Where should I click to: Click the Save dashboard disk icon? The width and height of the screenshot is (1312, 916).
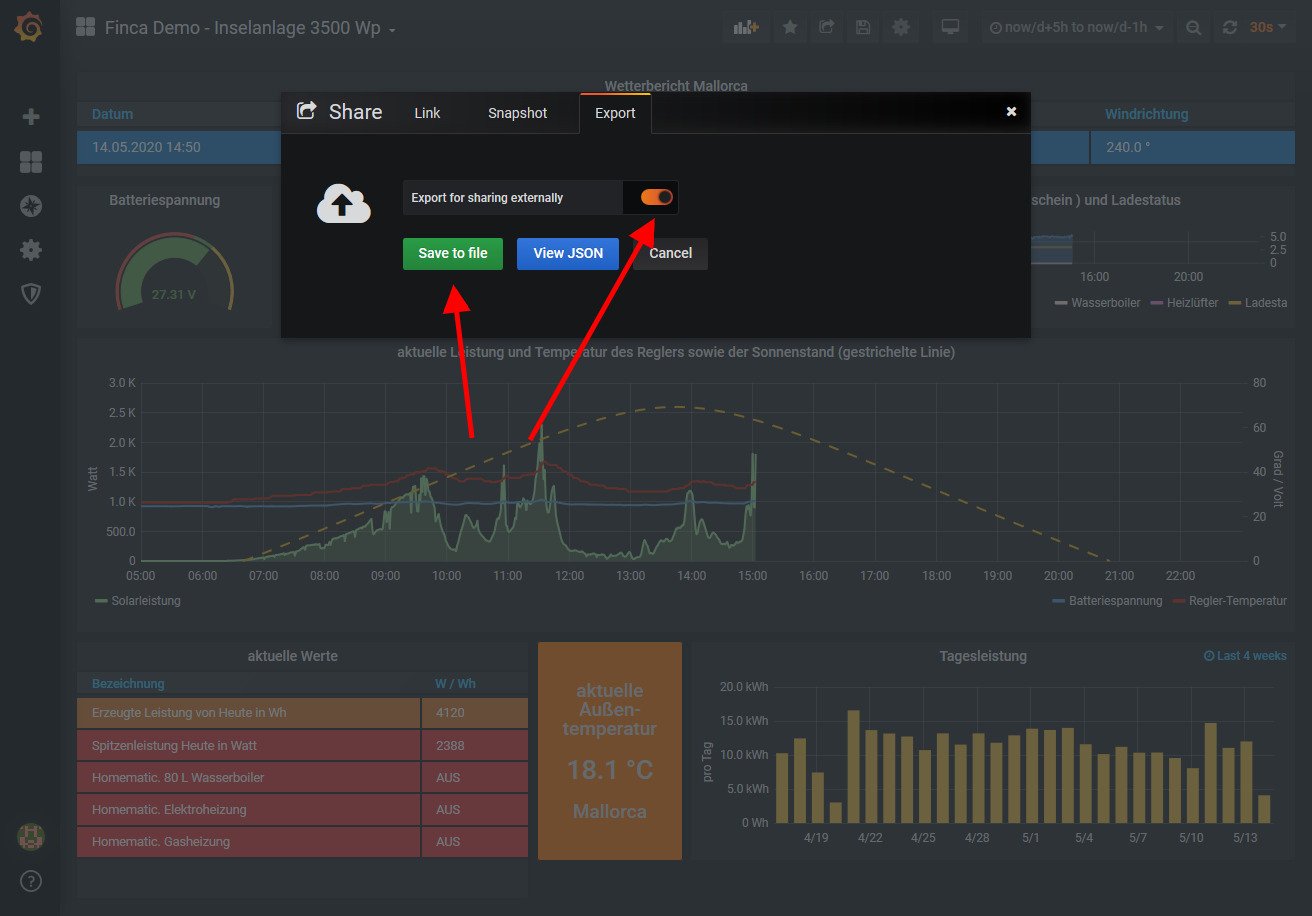coord(863,28)
